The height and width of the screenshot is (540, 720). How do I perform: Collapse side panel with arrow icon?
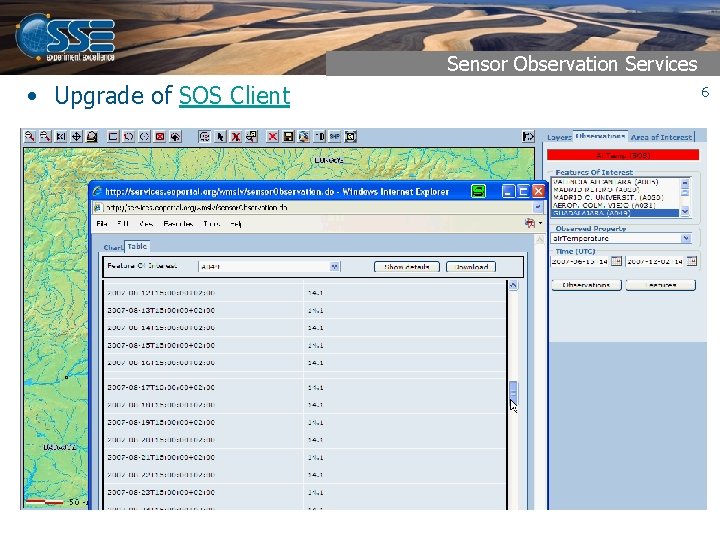(x=528, y=136)
